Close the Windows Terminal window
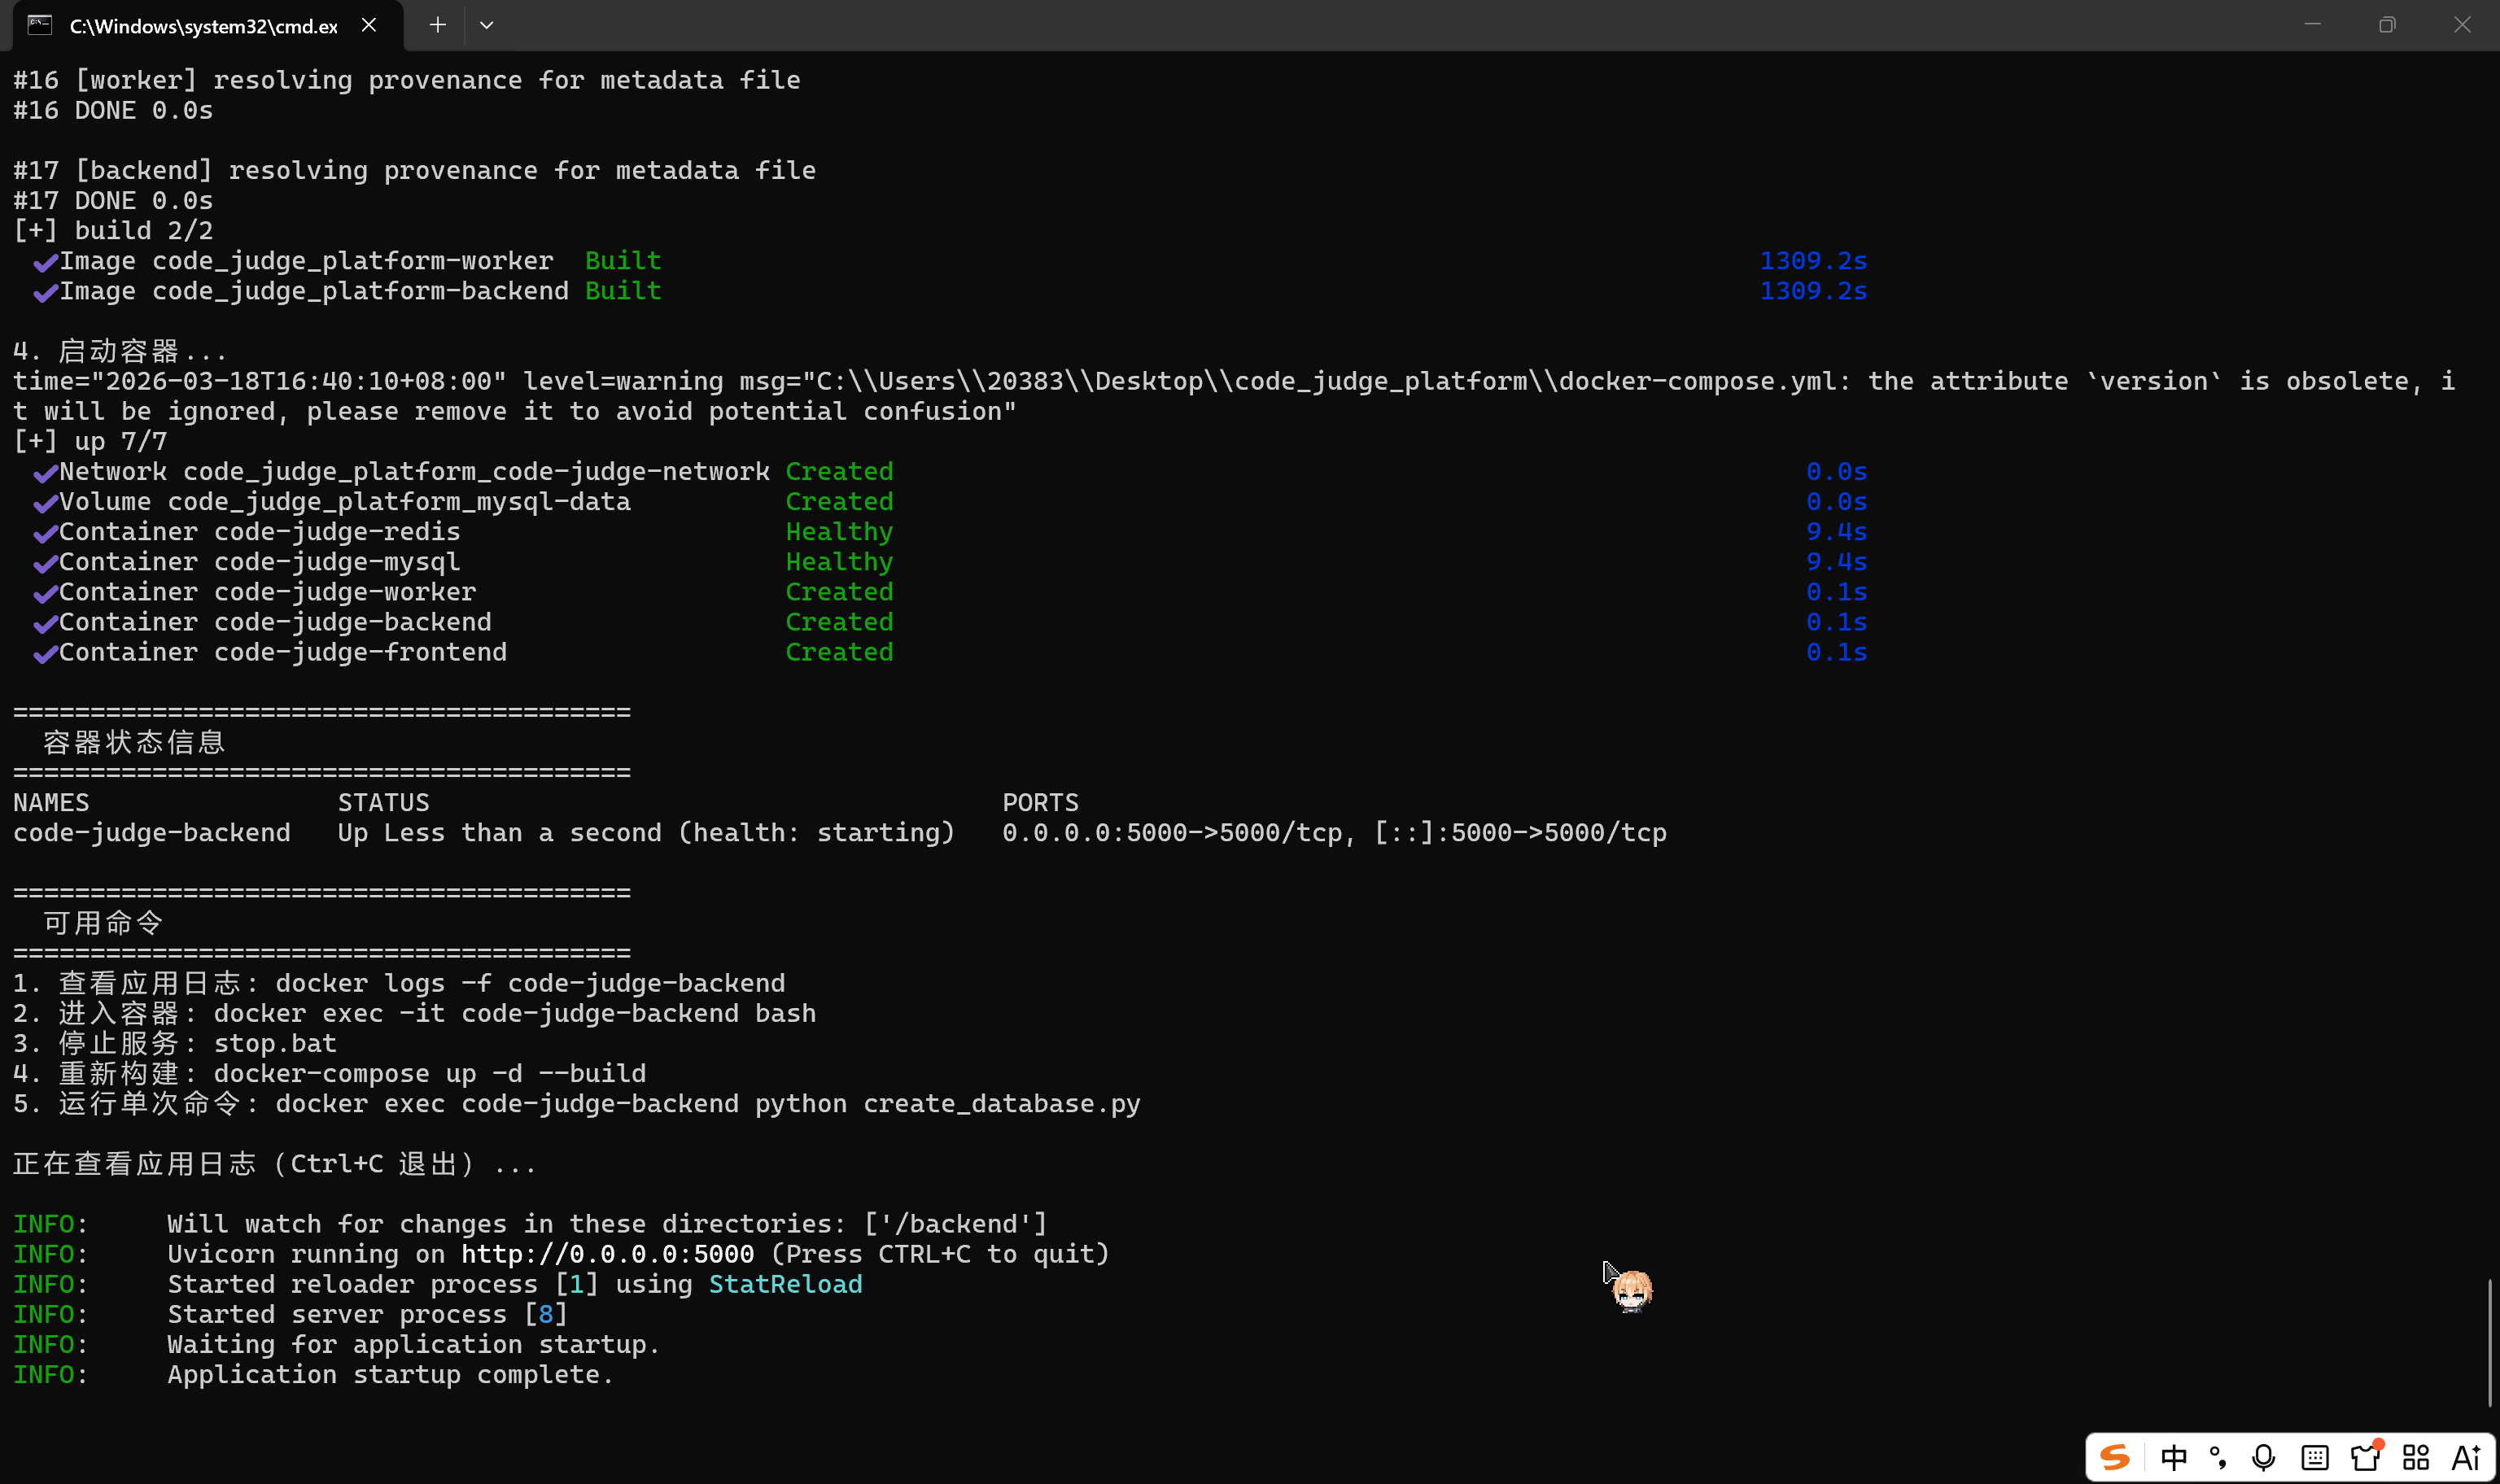The width and height of the screenshot is (2500, 1484). coord(2462,25)
